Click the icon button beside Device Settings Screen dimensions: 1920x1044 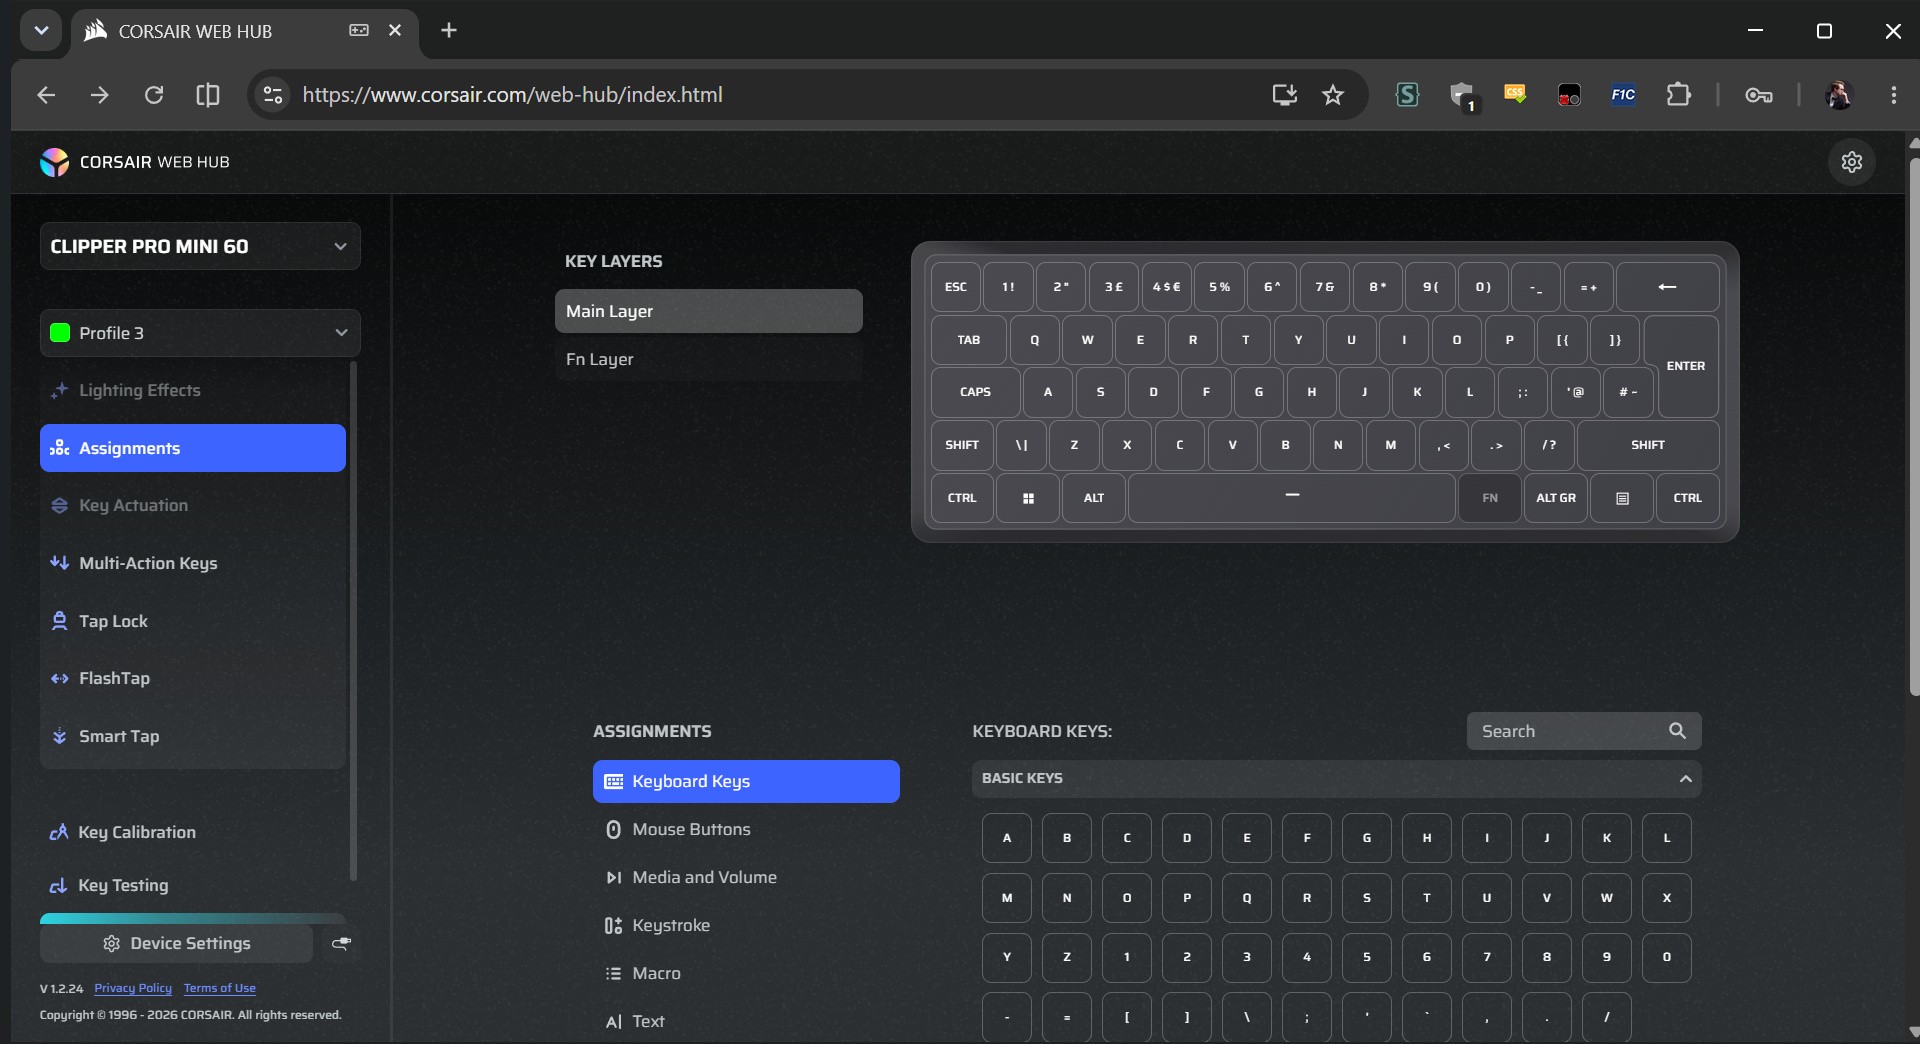[x=341, y=943]
